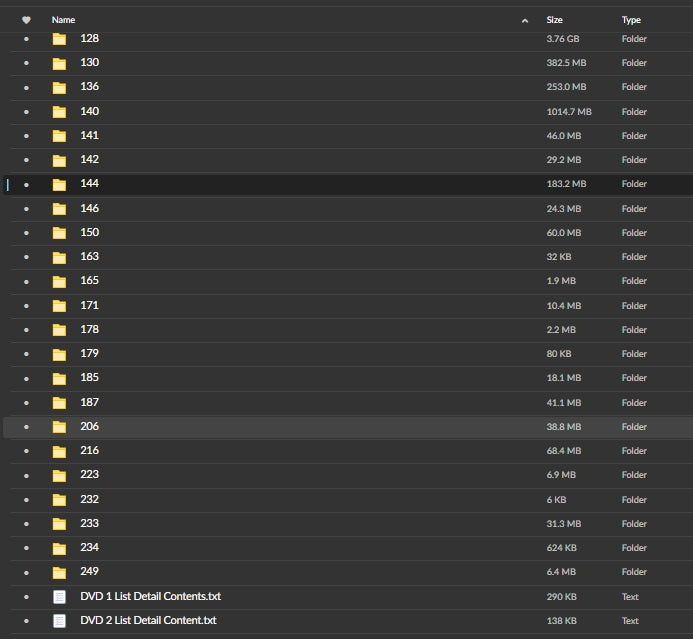The width and height of the screenshot is (693, 639).
Task: Click the folder icon beside 206
Action: click(x=59, y=427)
